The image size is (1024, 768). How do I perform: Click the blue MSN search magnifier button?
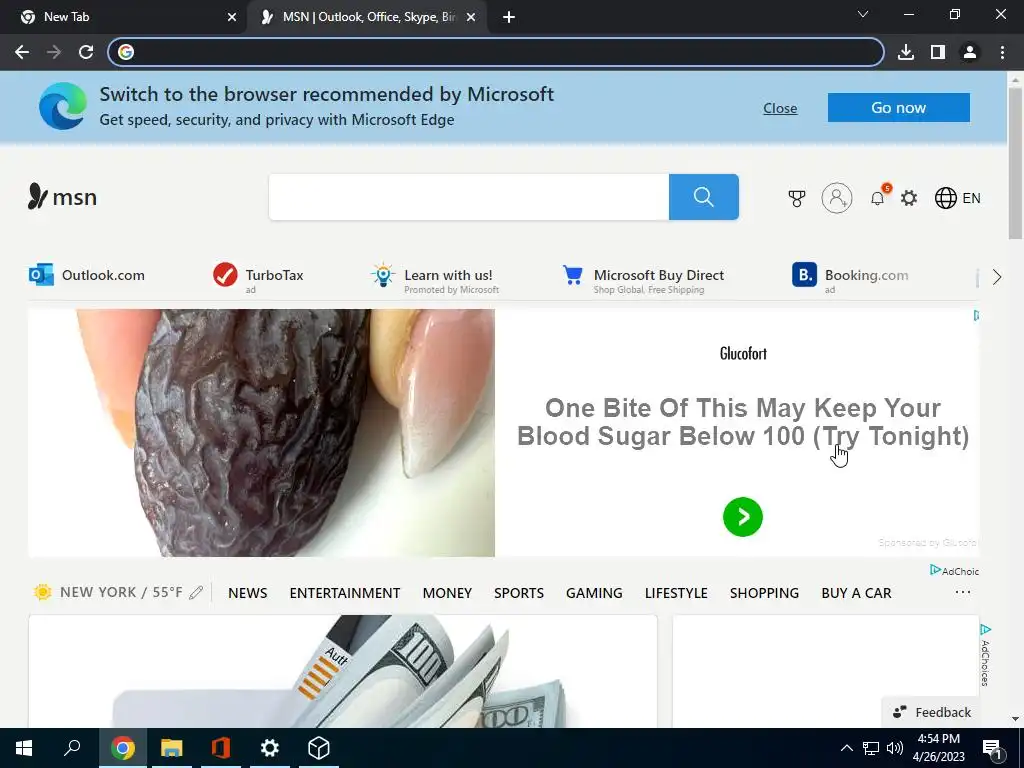(703, 197)
